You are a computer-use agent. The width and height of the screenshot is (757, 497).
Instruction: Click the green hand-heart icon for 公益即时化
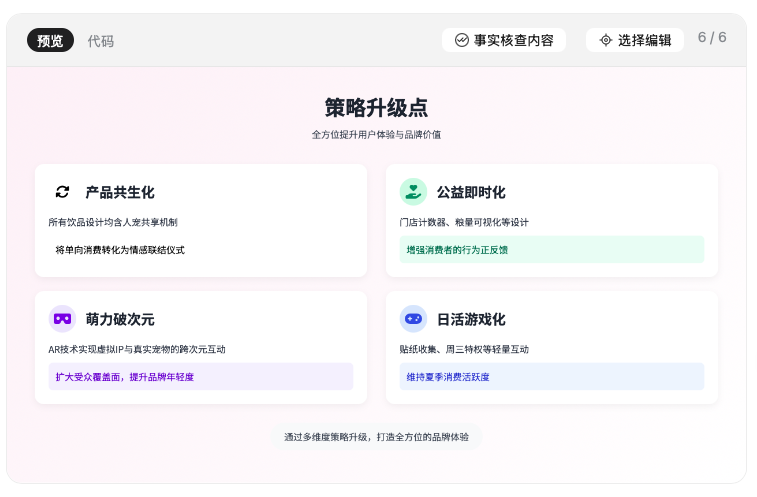[x=413, y=192]
